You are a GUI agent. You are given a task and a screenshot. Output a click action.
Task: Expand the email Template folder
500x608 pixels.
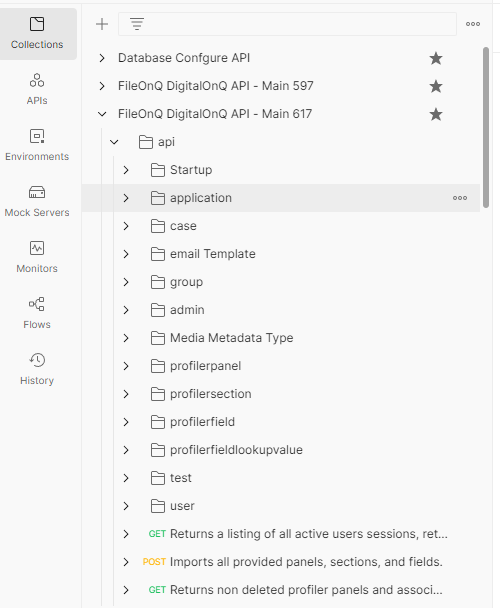pos(126,254)
